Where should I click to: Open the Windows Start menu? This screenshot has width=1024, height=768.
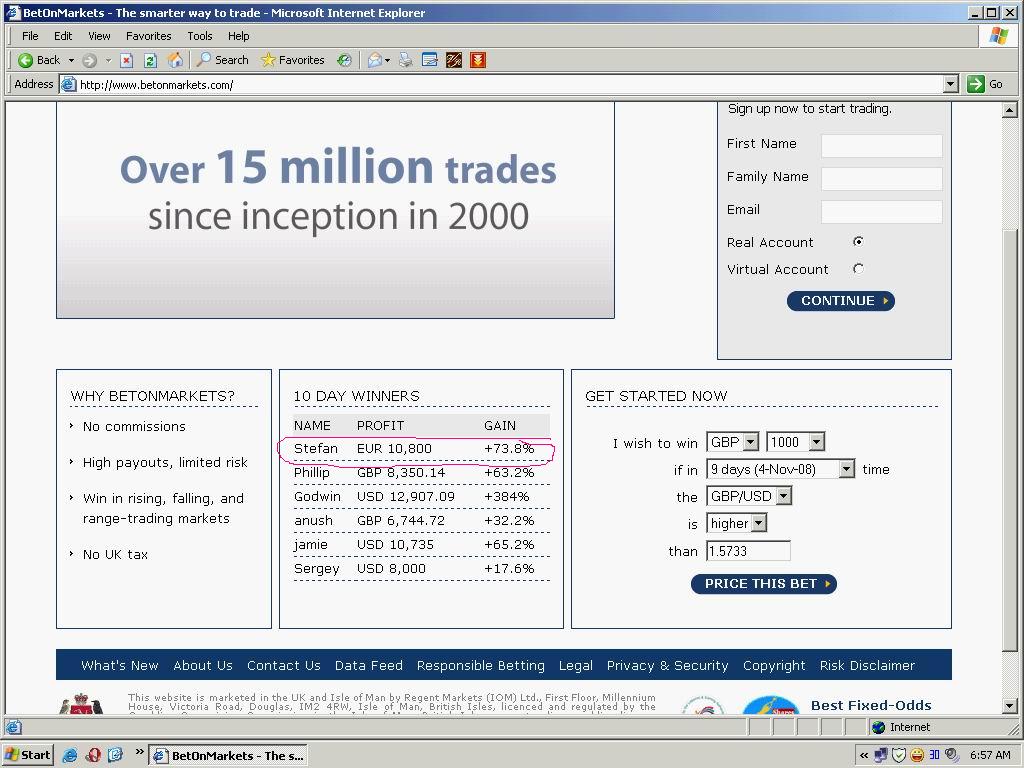27,755
